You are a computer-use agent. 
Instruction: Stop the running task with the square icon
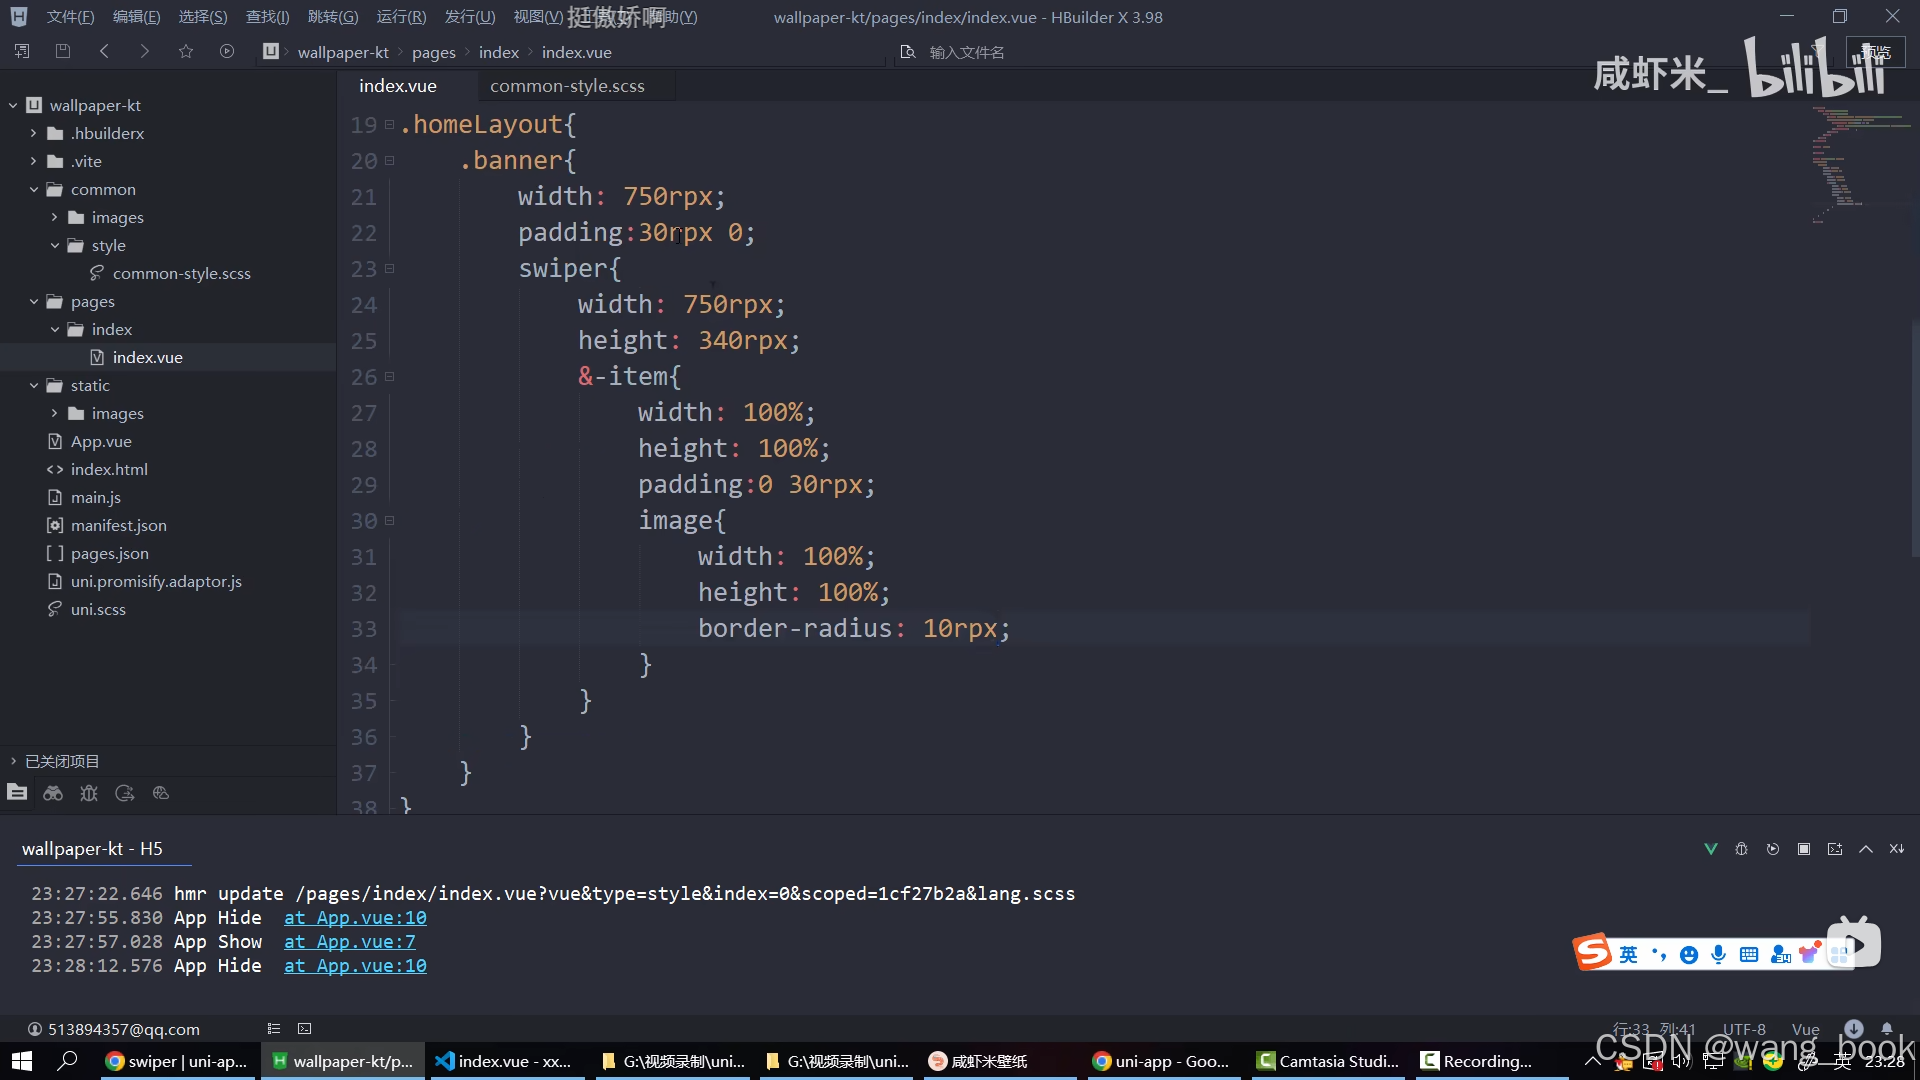[x=1804, y=849]
